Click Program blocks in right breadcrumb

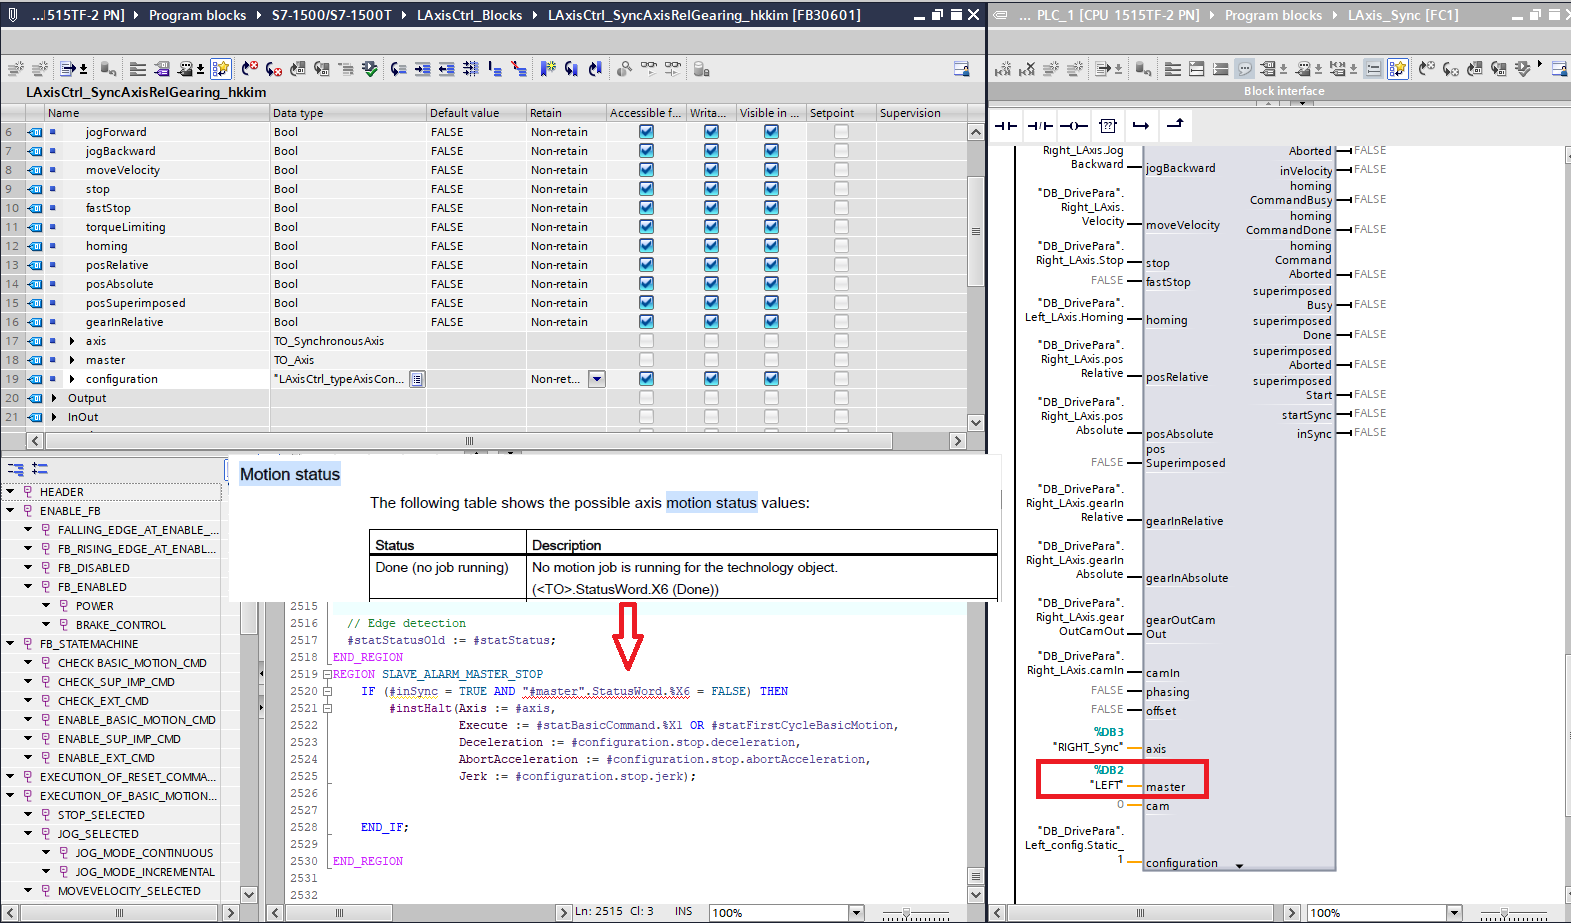1272,15
